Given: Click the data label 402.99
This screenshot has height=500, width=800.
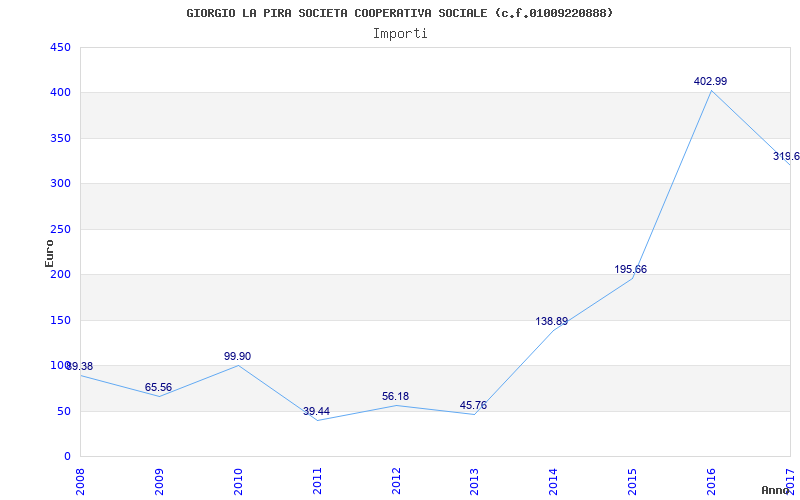Looking at the screenshot, I should pyautogui.click(x=710, y=81).
